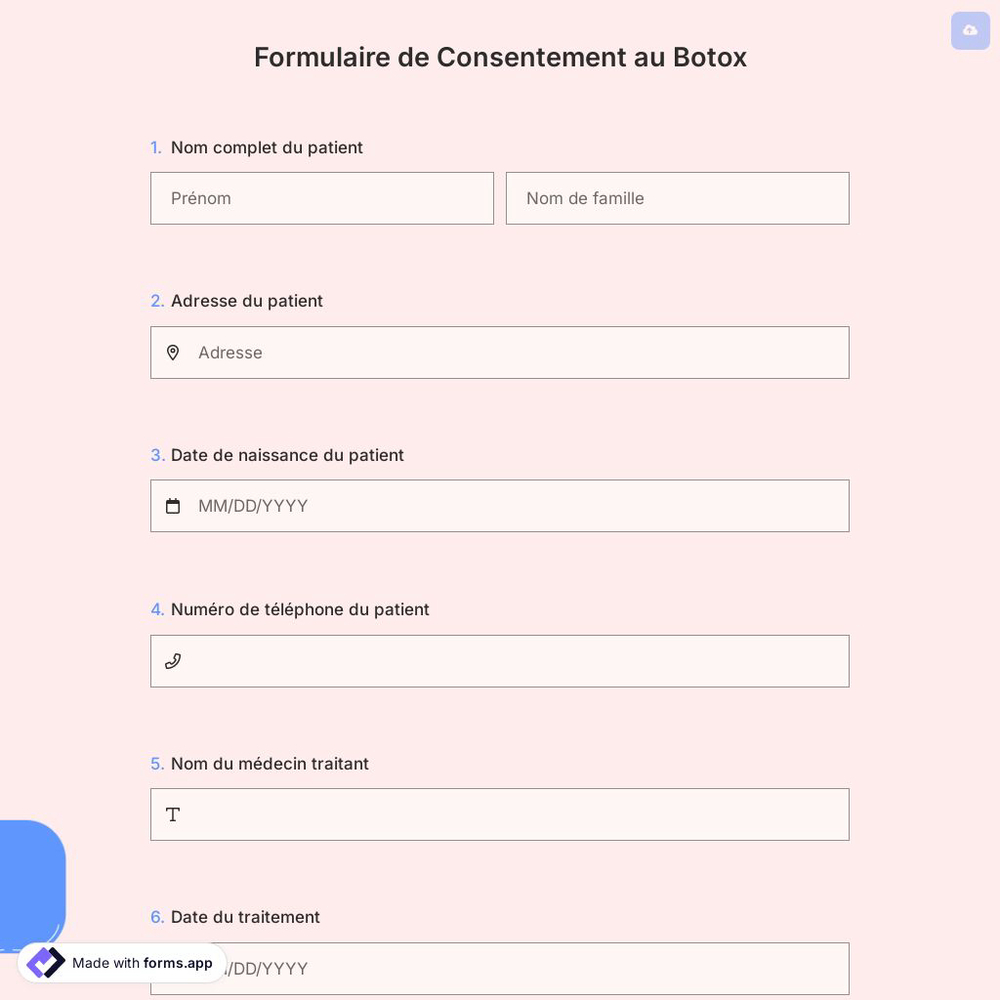The height and width of the screenshot is (1000, 1000).
Task: Click the phone handset icon in the téléphone field
Action: click(173, 660)
